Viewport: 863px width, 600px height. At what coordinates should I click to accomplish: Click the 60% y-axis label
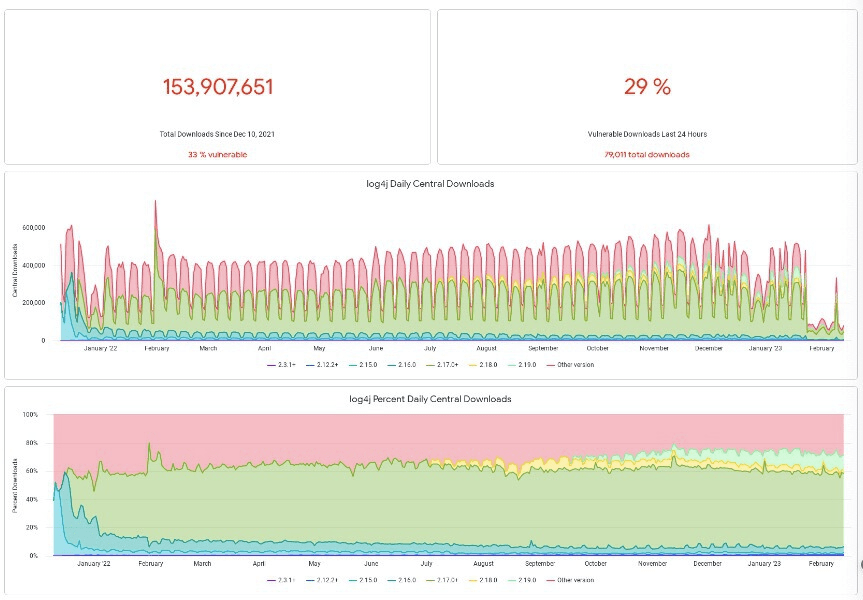tap(31, 471)
